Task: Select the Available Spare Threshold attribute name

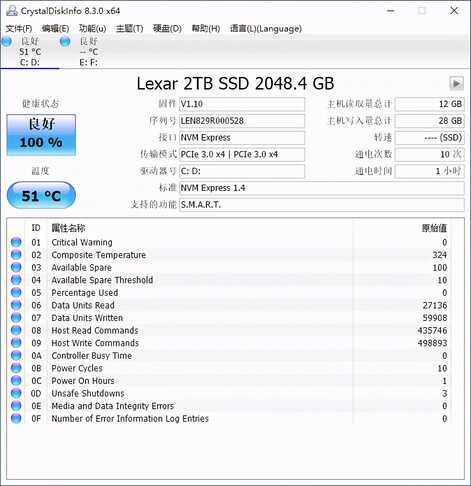Action: (x=102, y=280)
